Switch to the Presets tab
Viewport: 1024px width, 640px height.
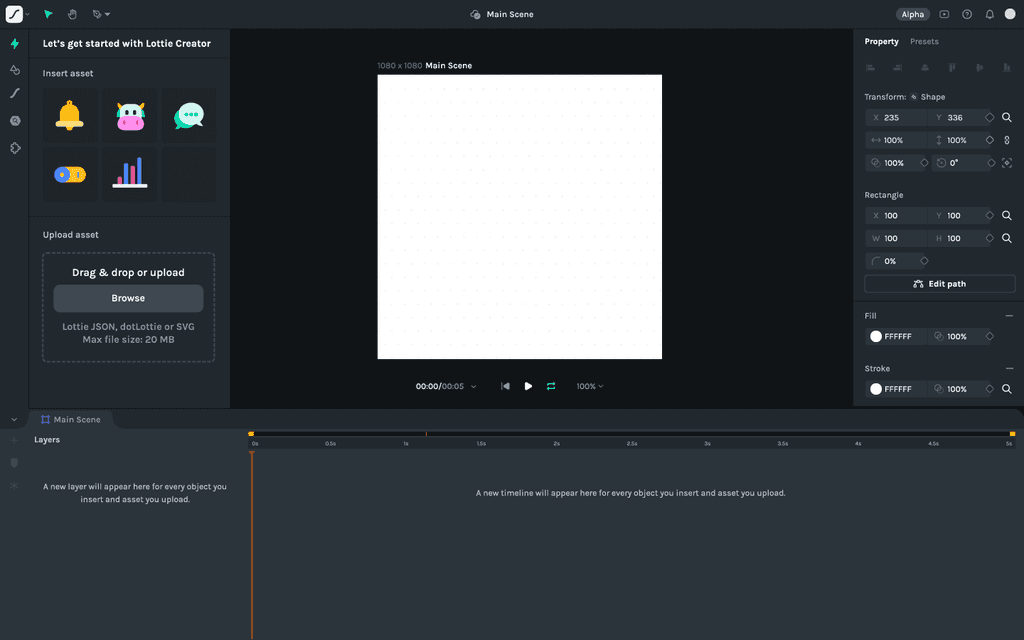pyautogui.click(x=924, y=41)
